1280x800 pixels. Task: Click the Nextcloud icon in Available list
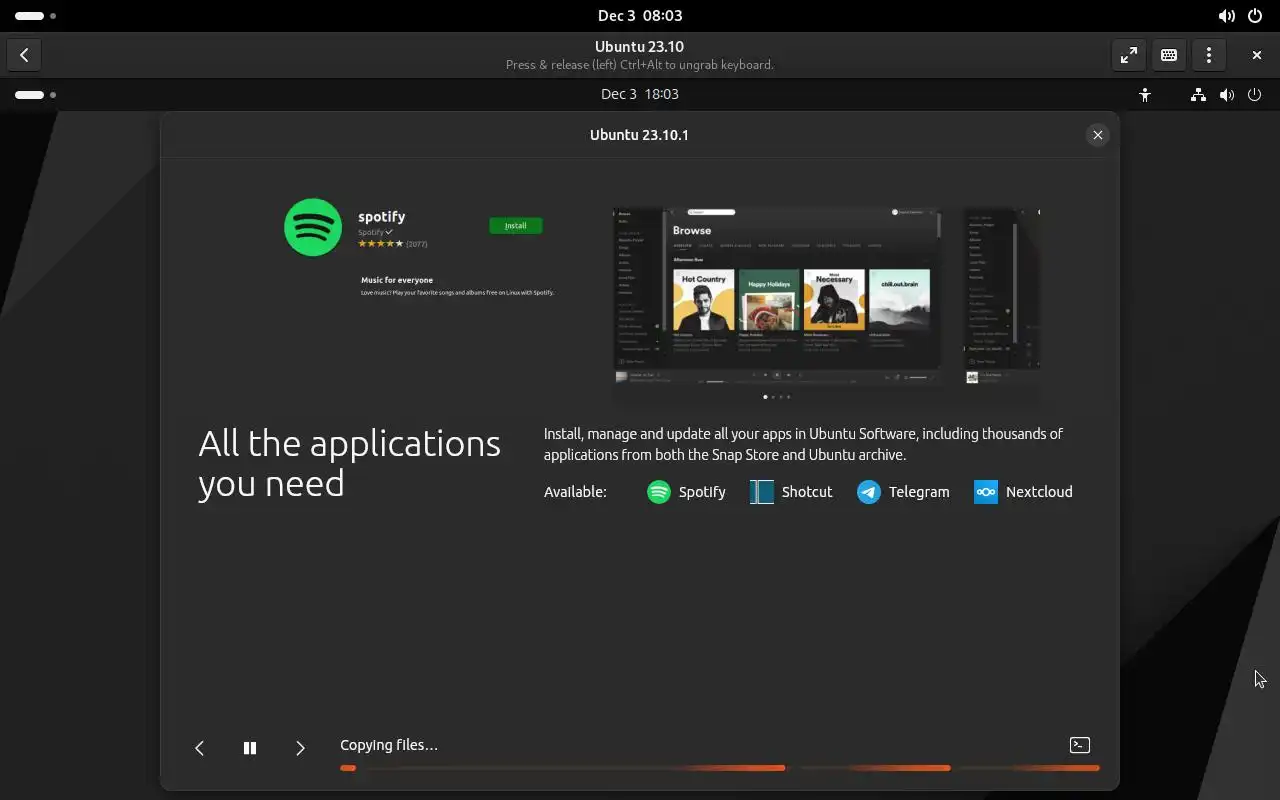986,492
